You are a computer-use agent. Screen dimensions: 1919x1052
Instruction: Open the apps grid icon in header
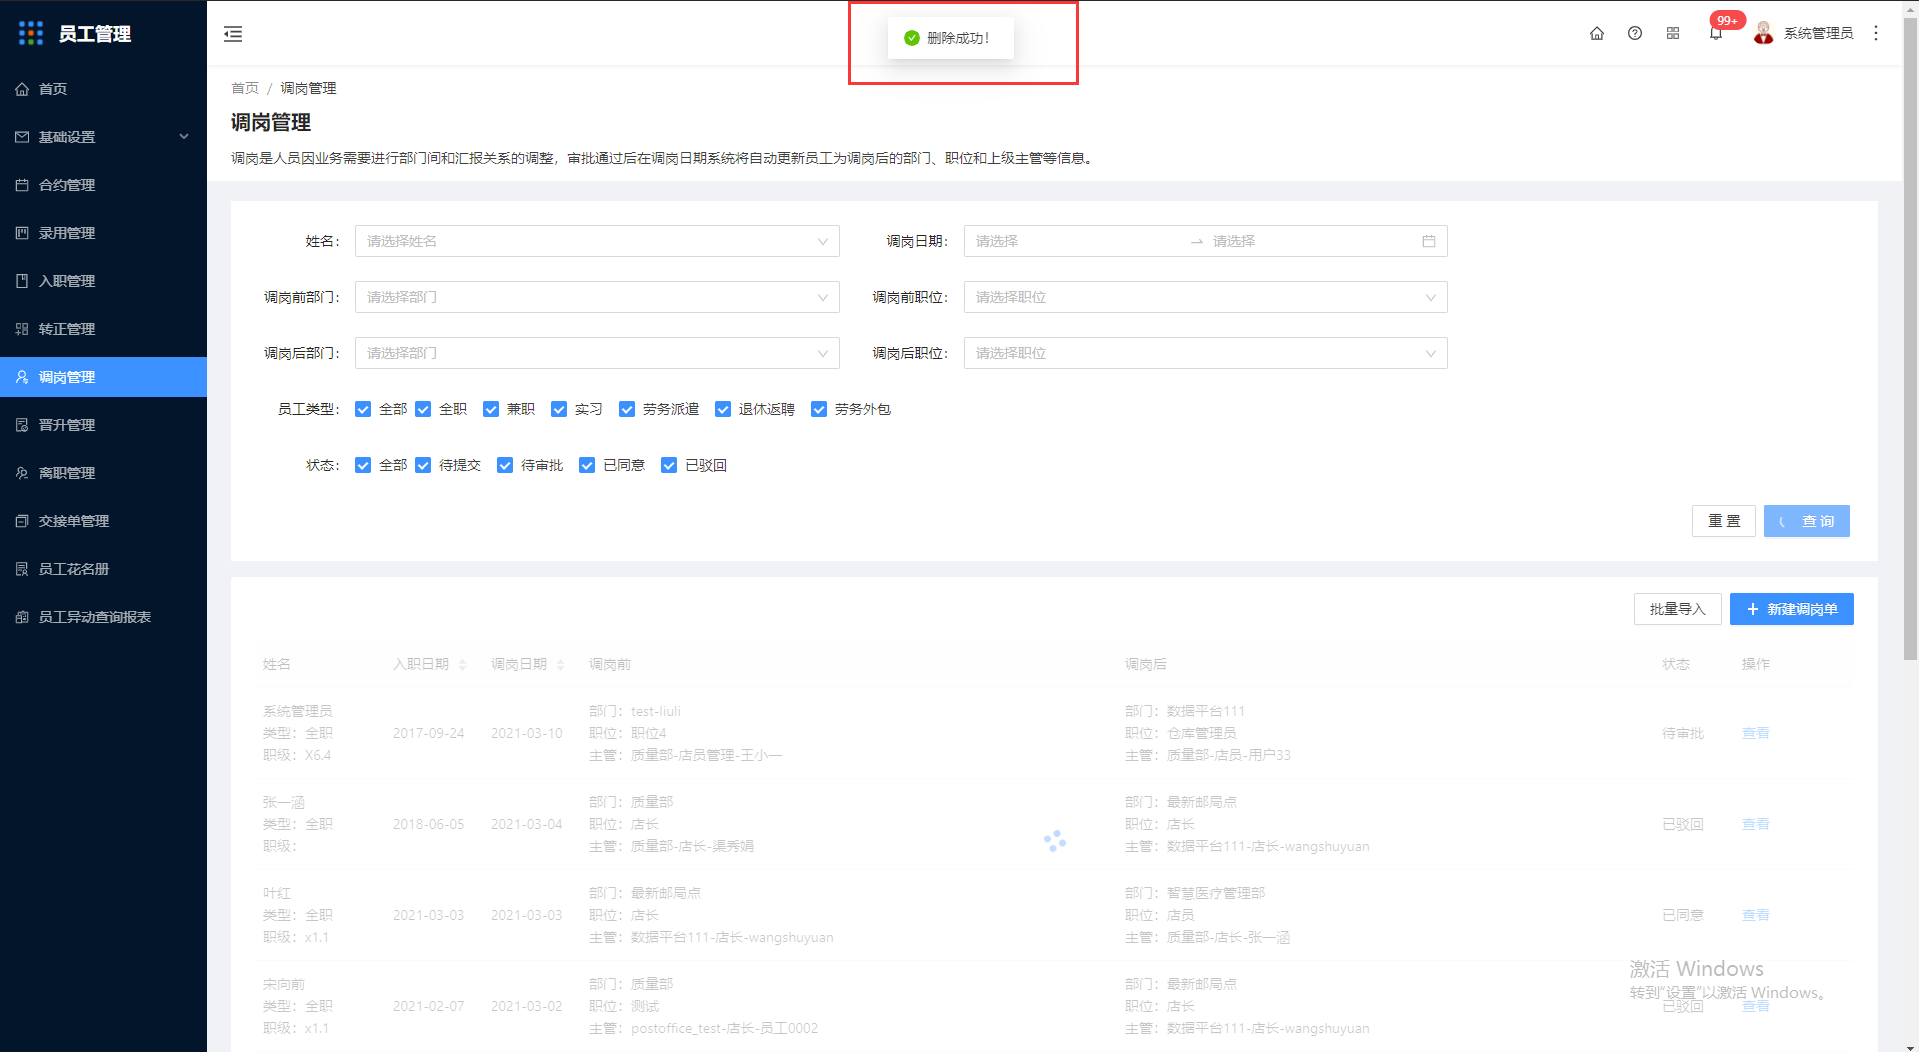[x=1673, y=33]
